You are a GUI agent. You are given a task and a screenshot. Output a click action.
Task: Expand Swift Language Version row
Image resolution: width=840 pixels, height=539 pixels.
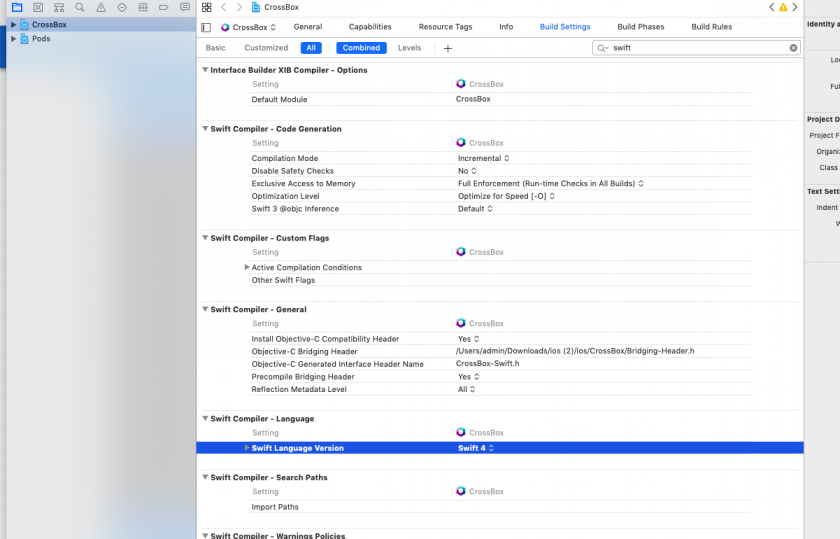[x=246, y=448]
